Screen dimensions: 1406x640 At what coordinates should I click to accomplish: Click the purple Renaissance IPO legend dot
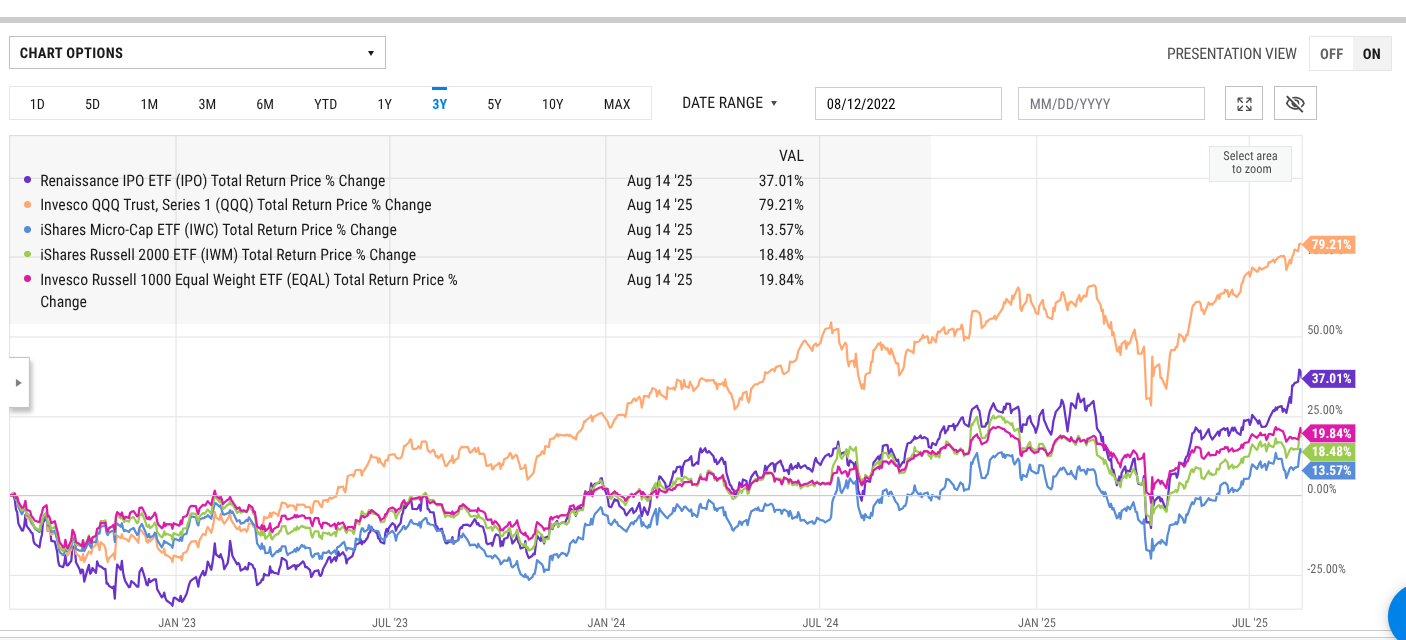pyautogui.click(x=29, y=181)
